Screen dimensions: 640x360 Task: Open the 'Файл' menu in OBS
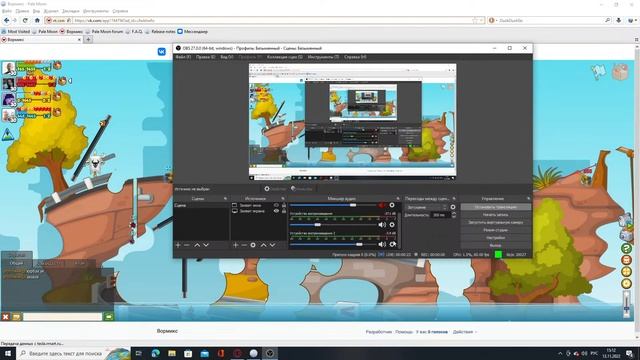pos(183,57)
